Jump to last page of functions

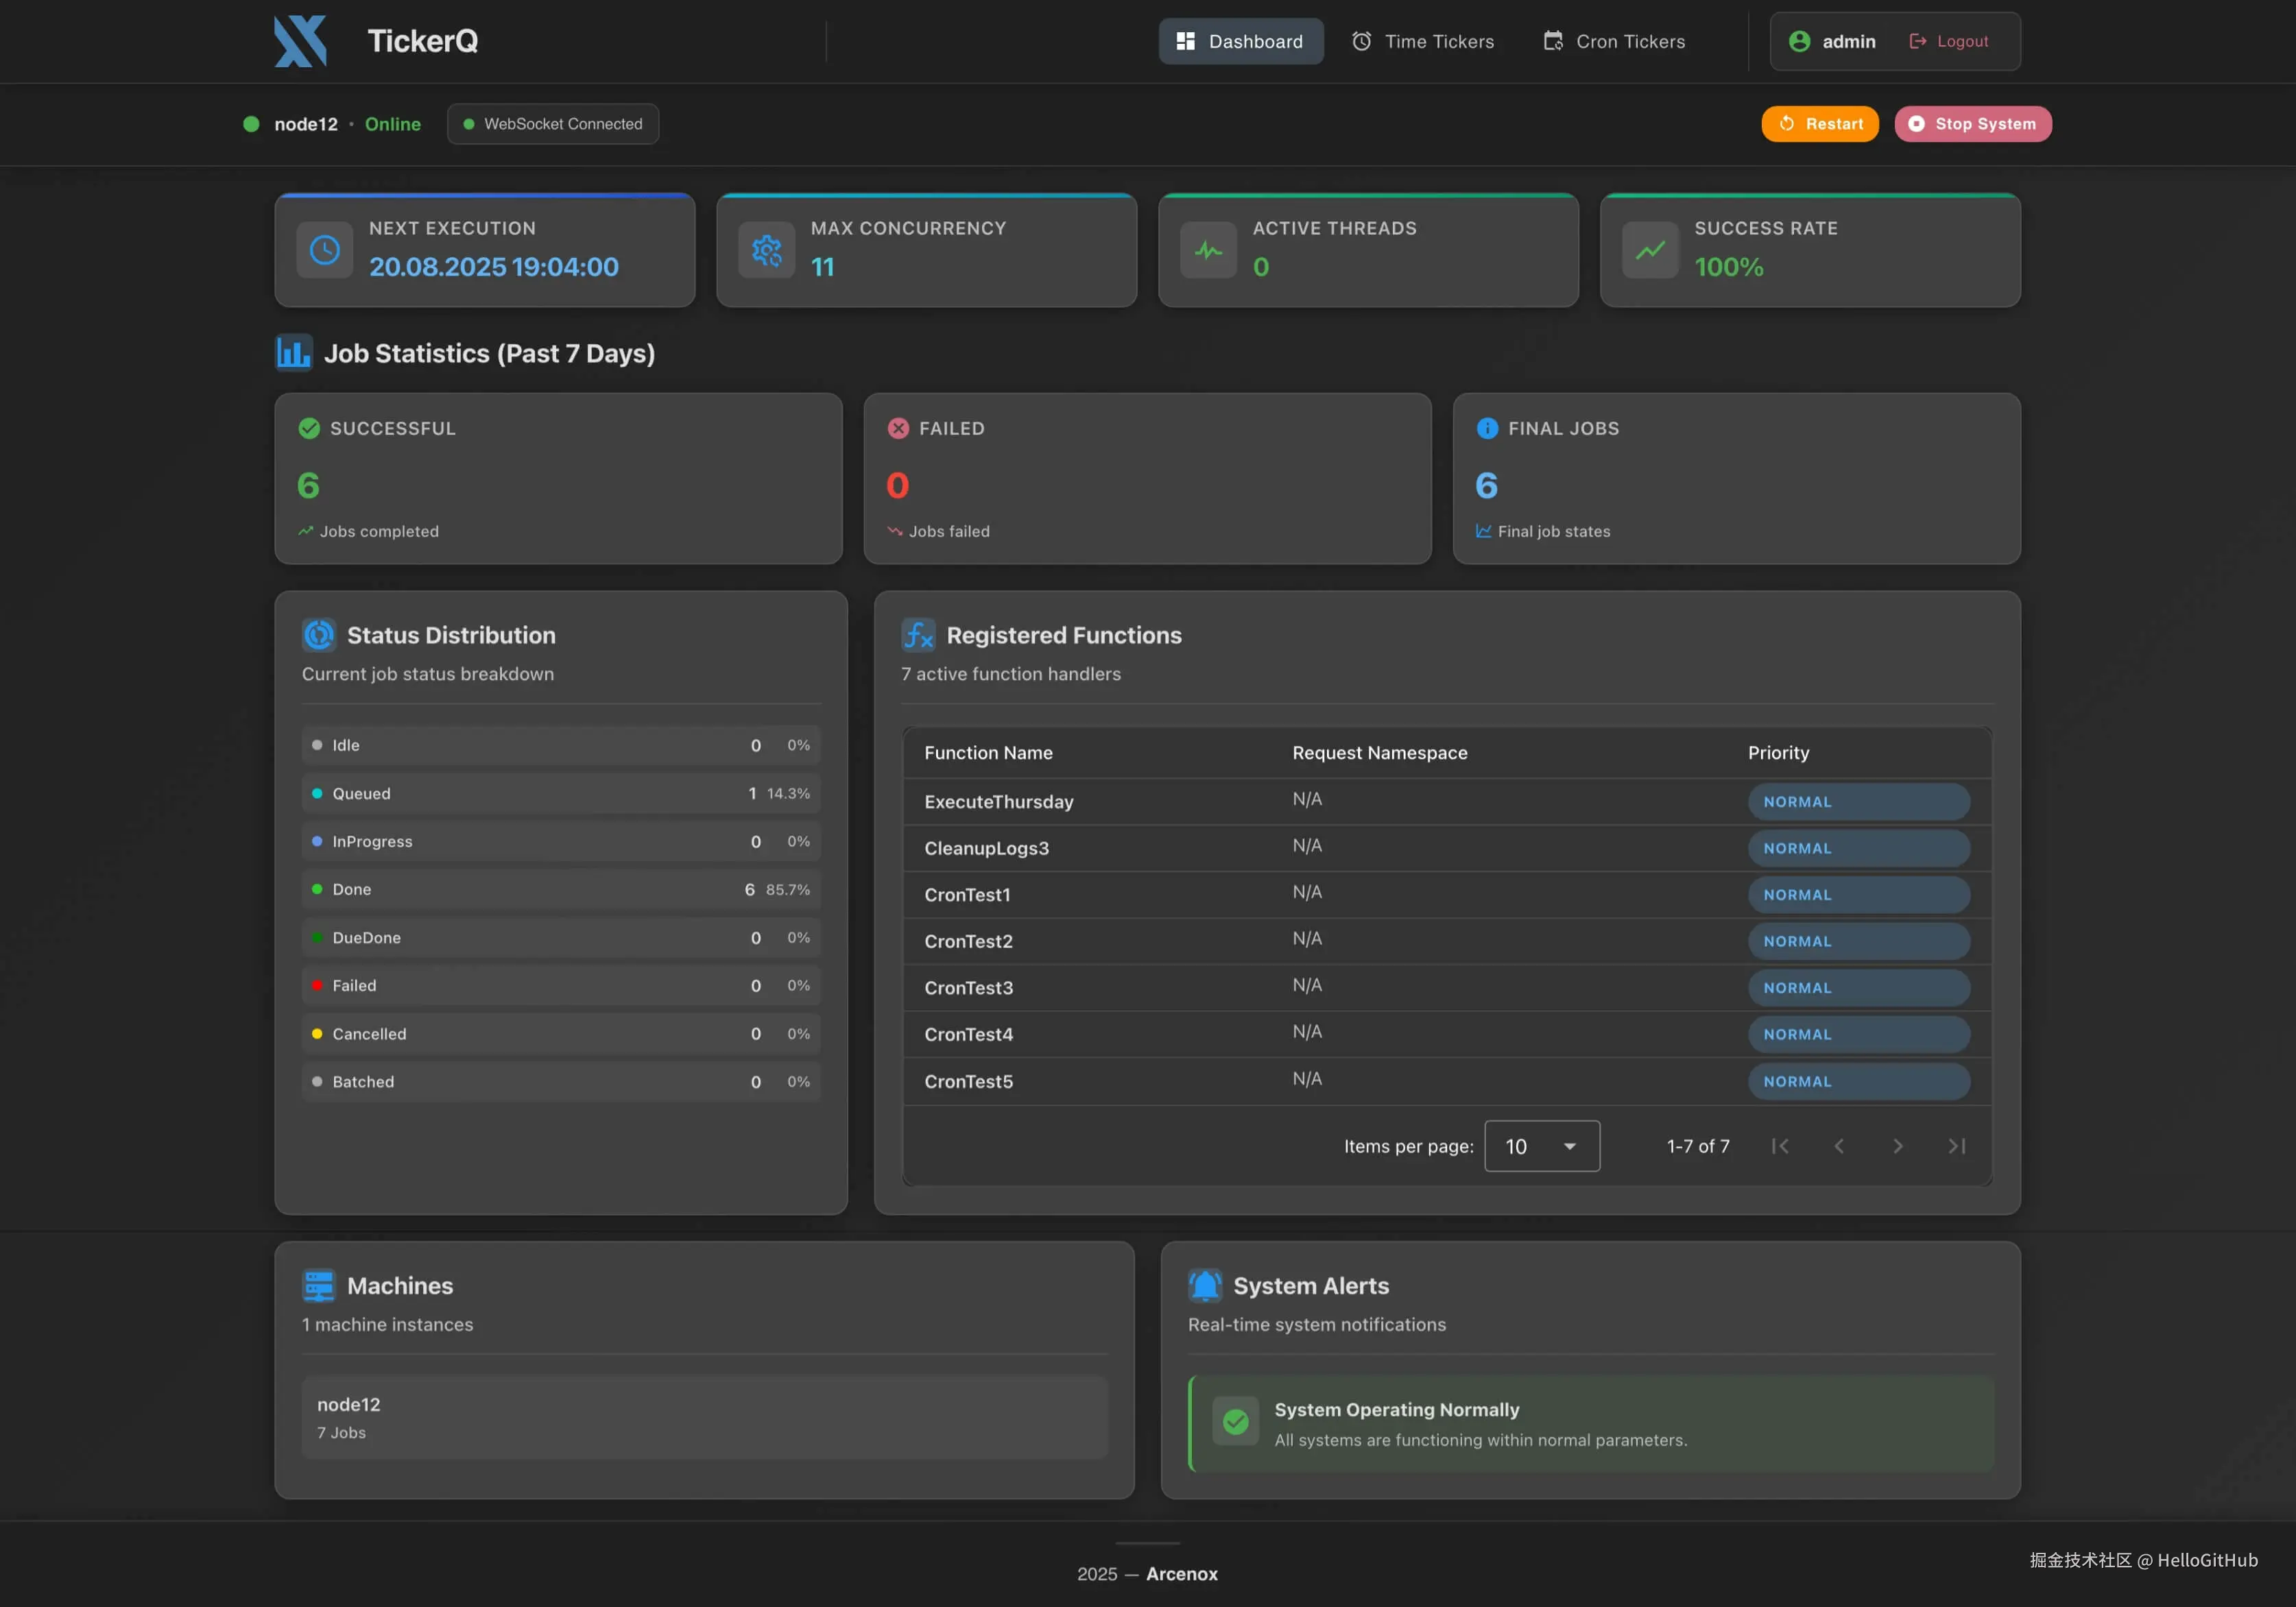[x=1957, y=1146]
